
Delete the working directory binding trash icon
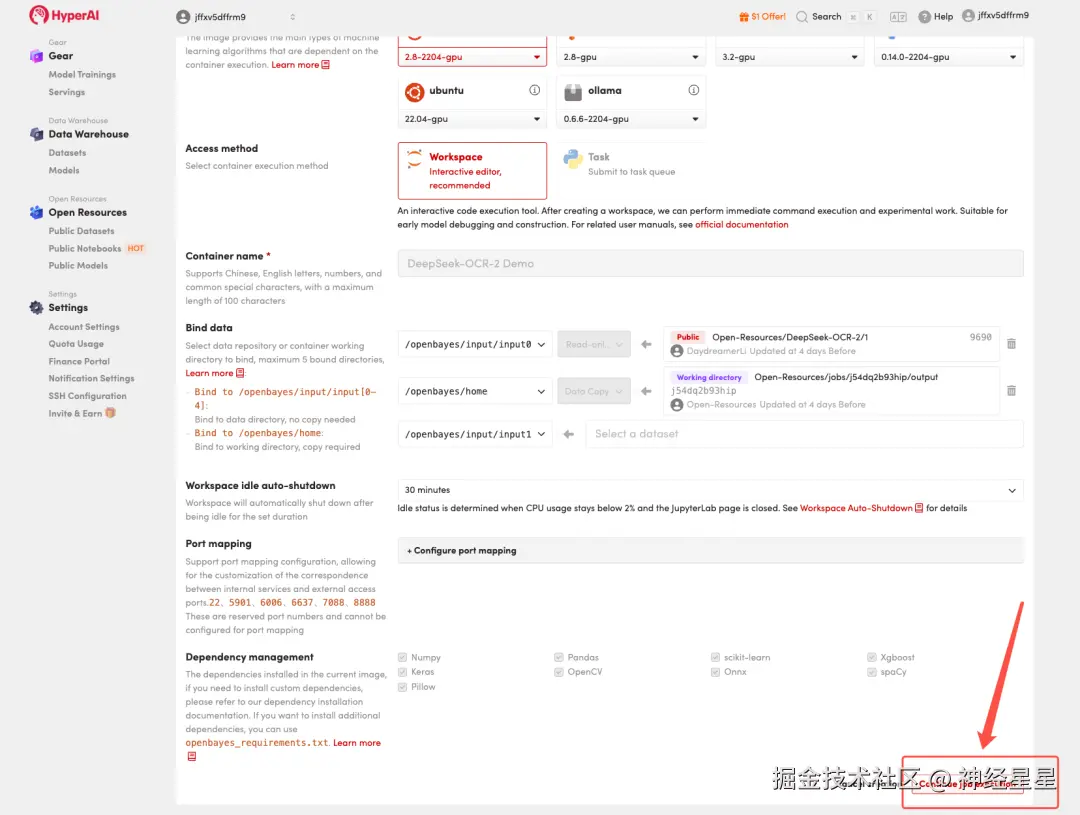1011,391
